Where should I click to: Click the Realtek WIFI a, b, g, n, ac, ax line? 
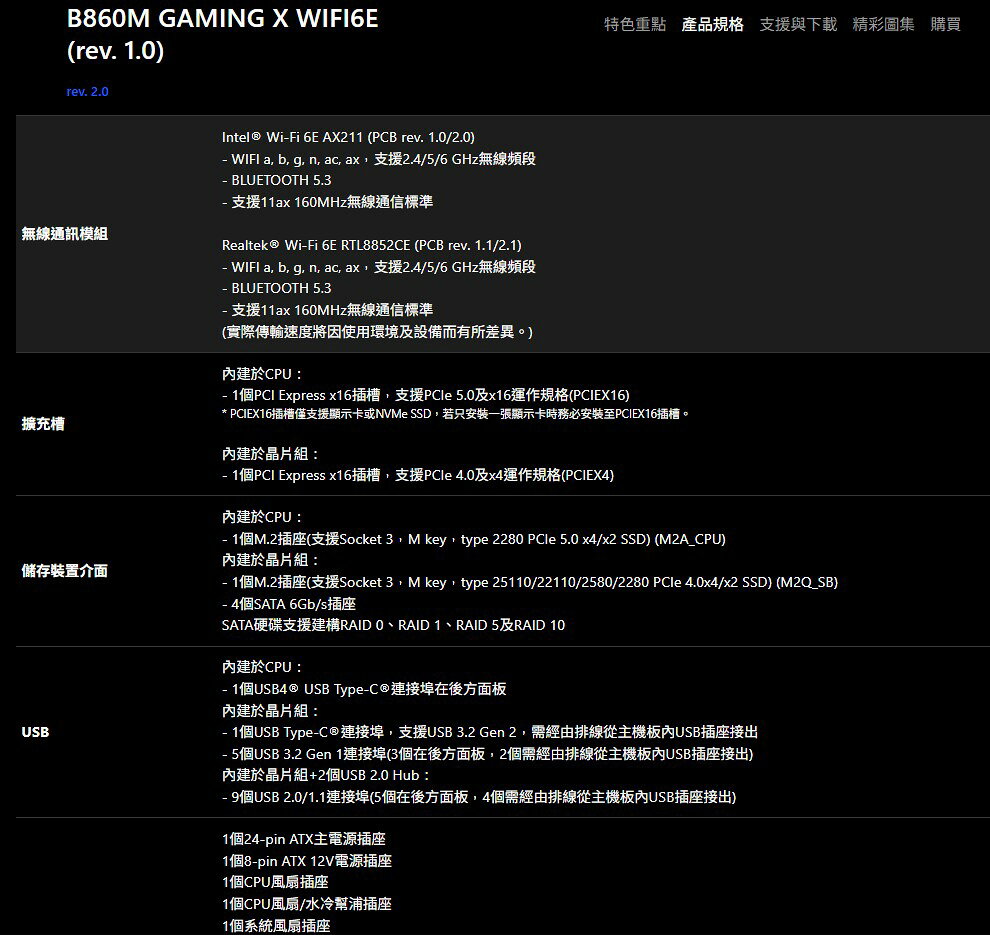click(378, 267)
